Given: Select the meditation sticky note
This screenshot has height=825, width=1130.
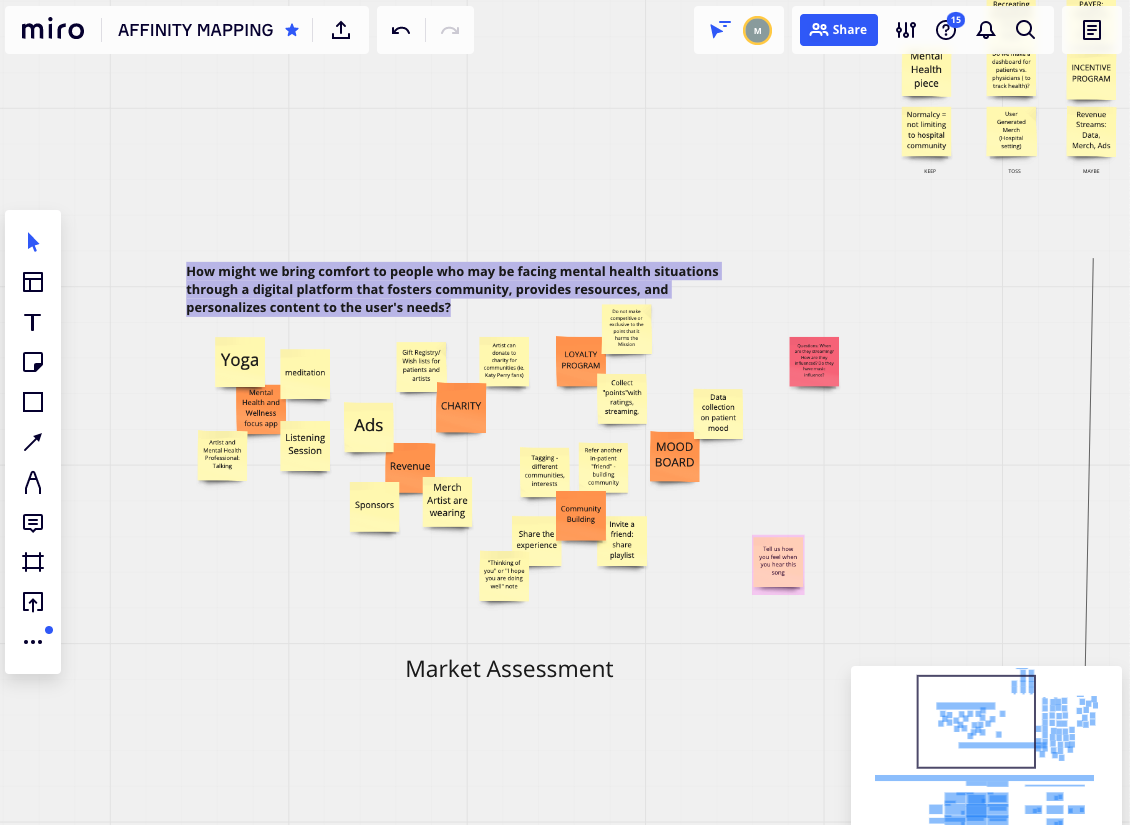Looking at the screenshot, I should [305, 373].
